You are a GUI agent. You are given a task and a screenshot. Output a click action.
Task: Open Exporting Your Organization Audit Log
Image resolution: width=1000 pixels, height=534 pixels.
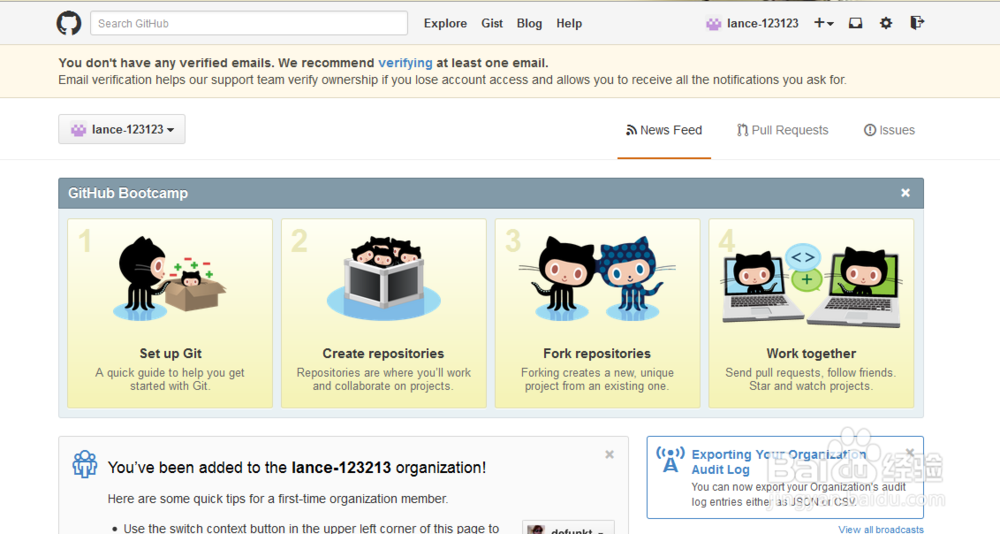point(779,462)
